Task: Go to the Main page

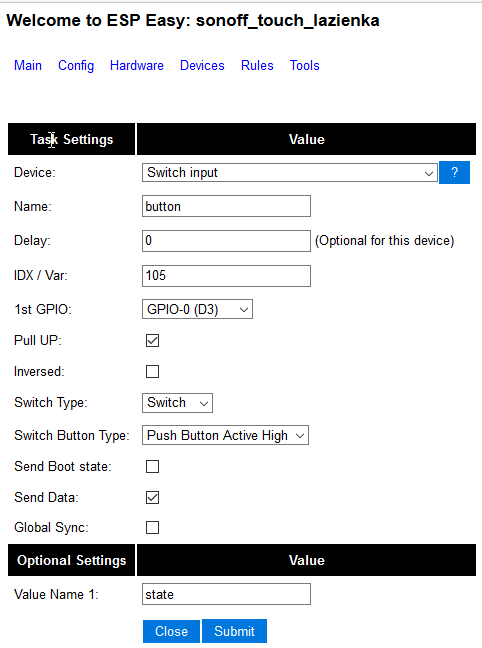Action: (28, 65)
